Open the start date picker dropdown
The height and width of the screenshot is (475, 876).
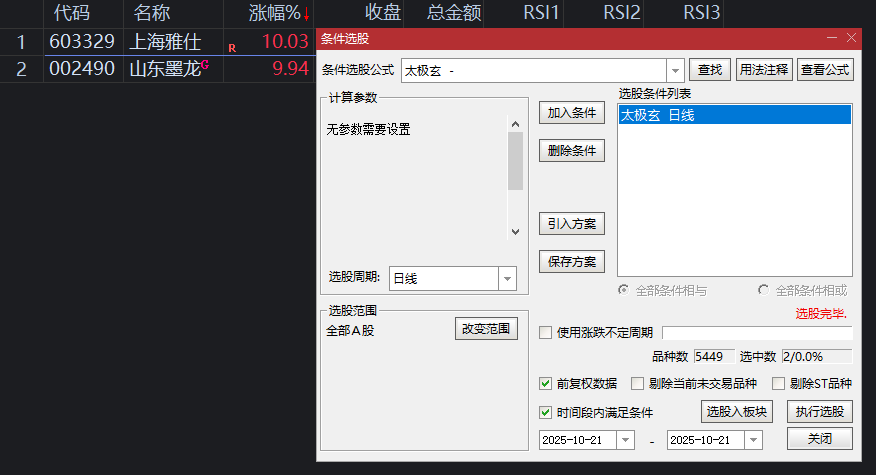point(625,440)
